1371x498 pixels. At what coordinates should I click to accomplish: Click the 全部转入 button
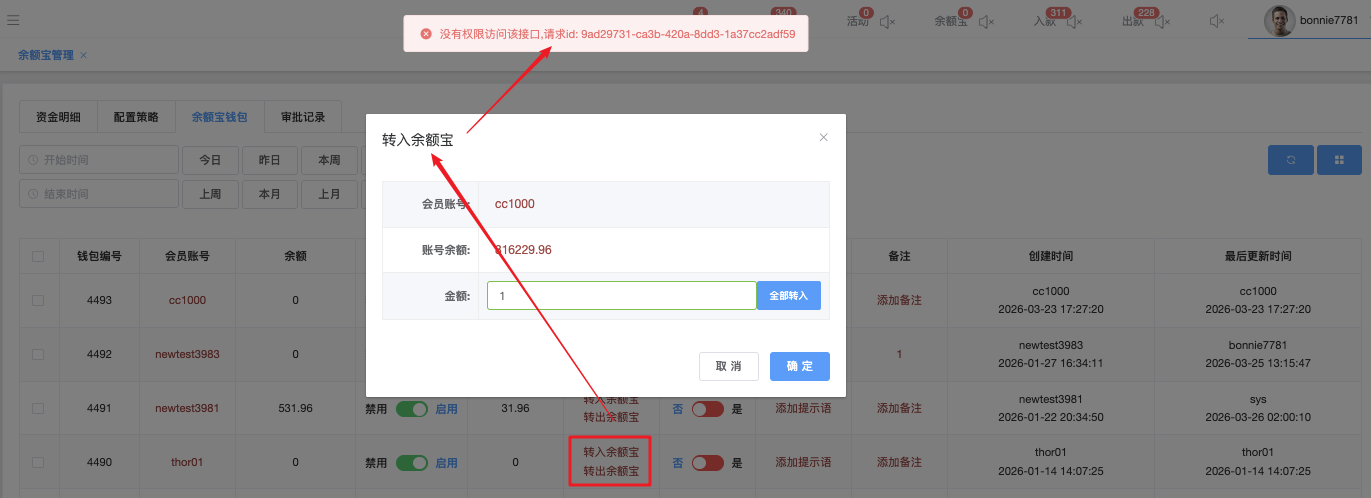pyautogui.click(x=788, y=296)
